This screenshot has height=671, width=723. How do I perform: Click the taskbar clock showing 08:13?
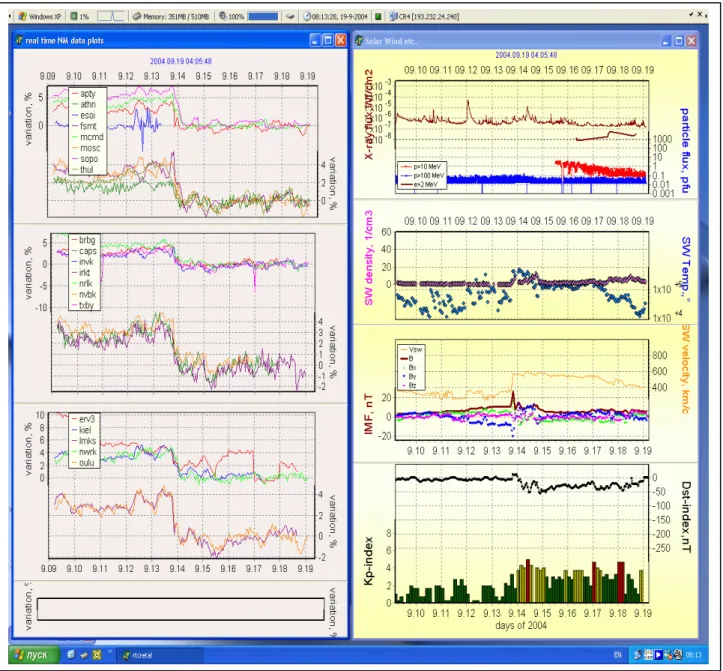[x=693, y=655]
